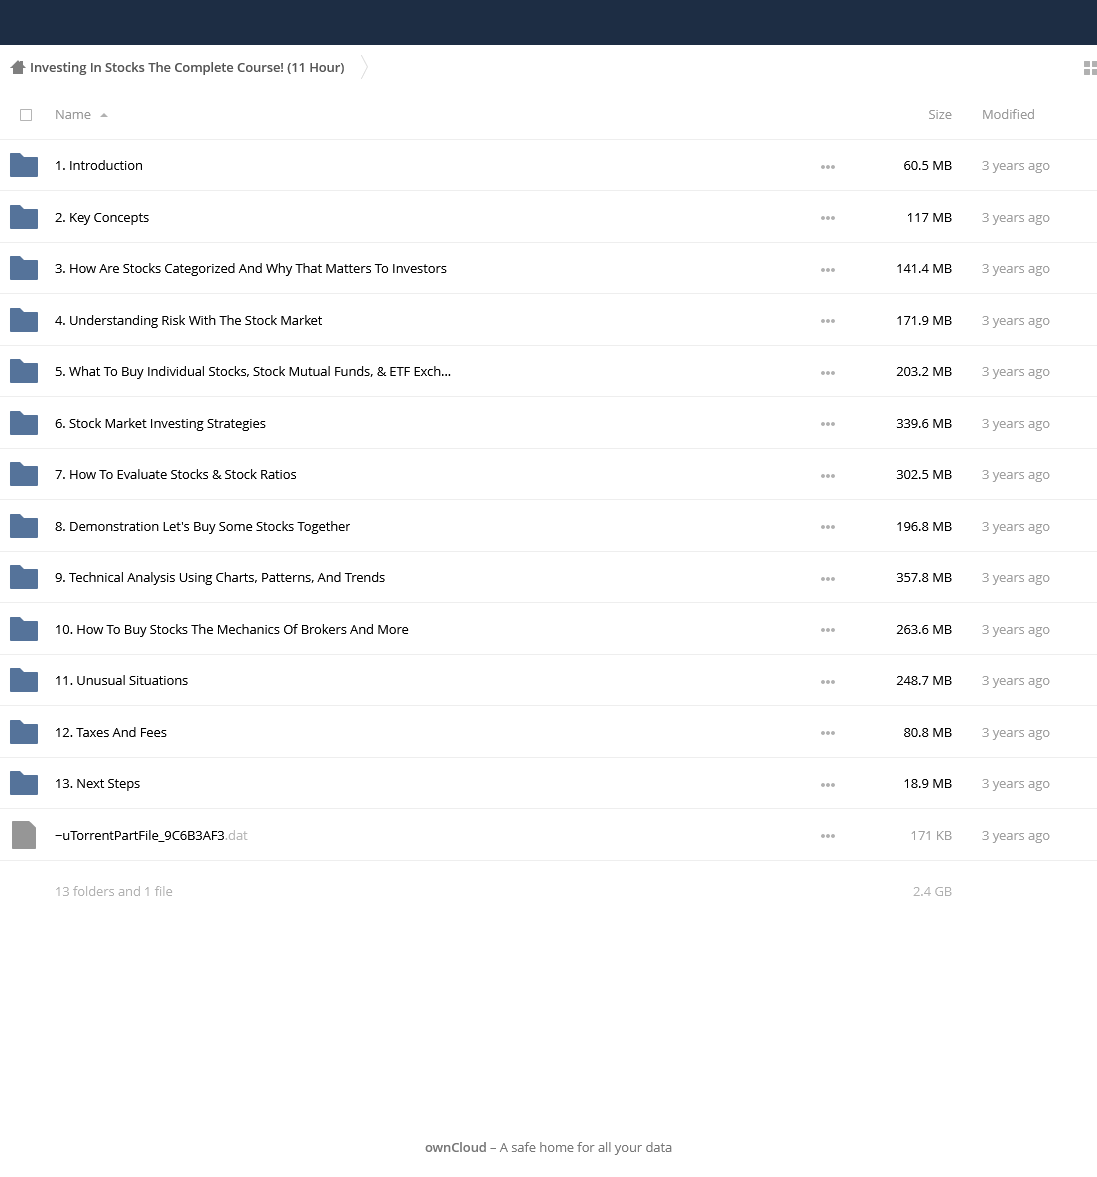Open '10. How To Buy Stocks' folder
The width and height of the screenshot is (1097, 1177).
pyautogui.click(x=231, y=628)
